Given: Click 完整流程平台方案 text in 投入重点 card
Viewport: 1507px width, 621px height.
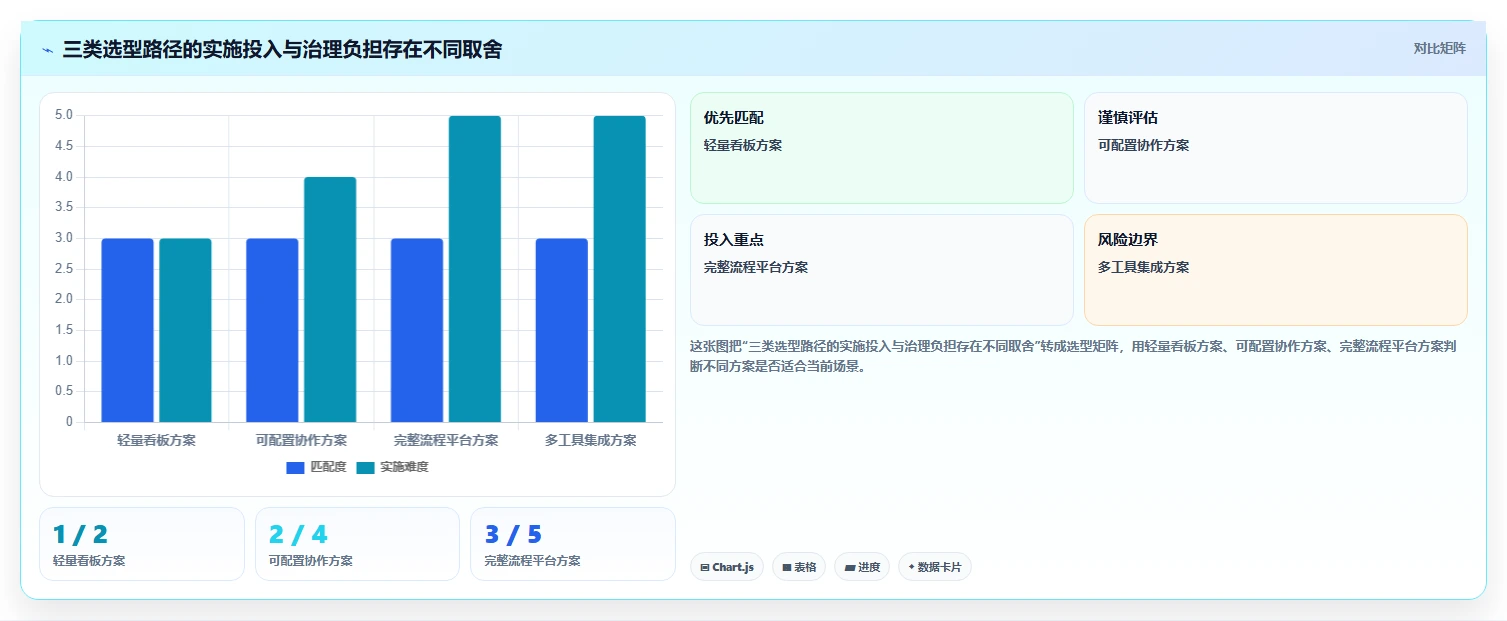Looking at the screenshot, I should (756, 267).
